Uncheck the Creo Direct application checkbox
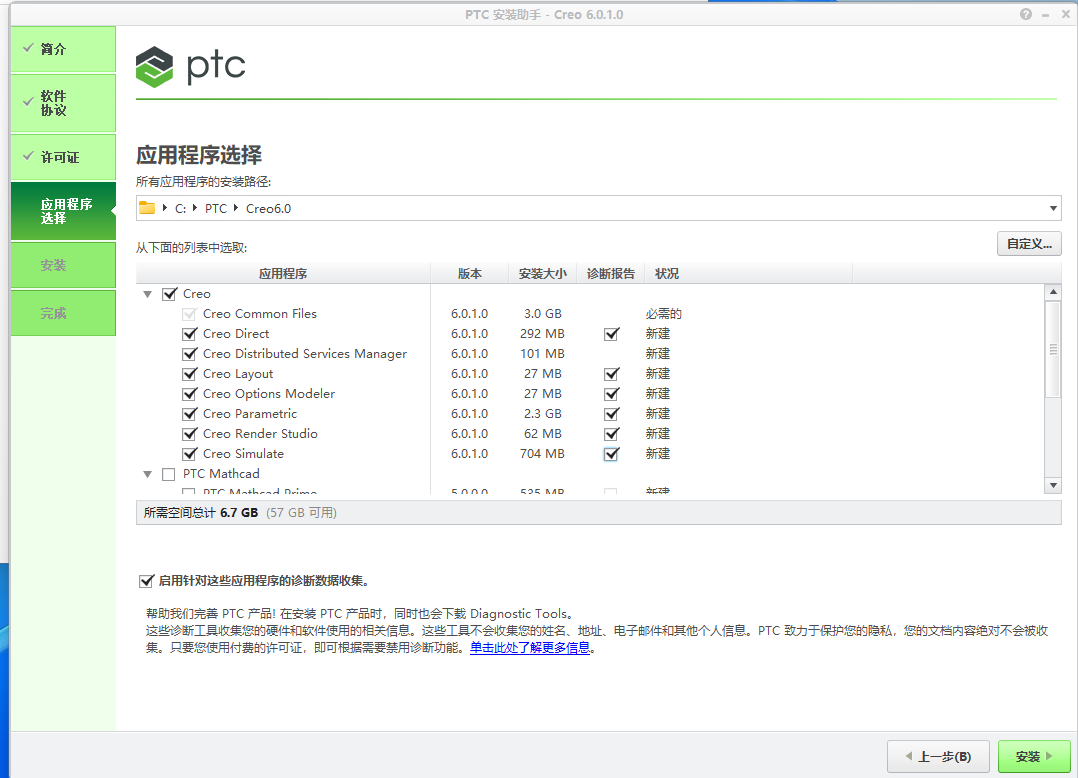The width and height of the screenshot is (1078, 778). point(190,334)
